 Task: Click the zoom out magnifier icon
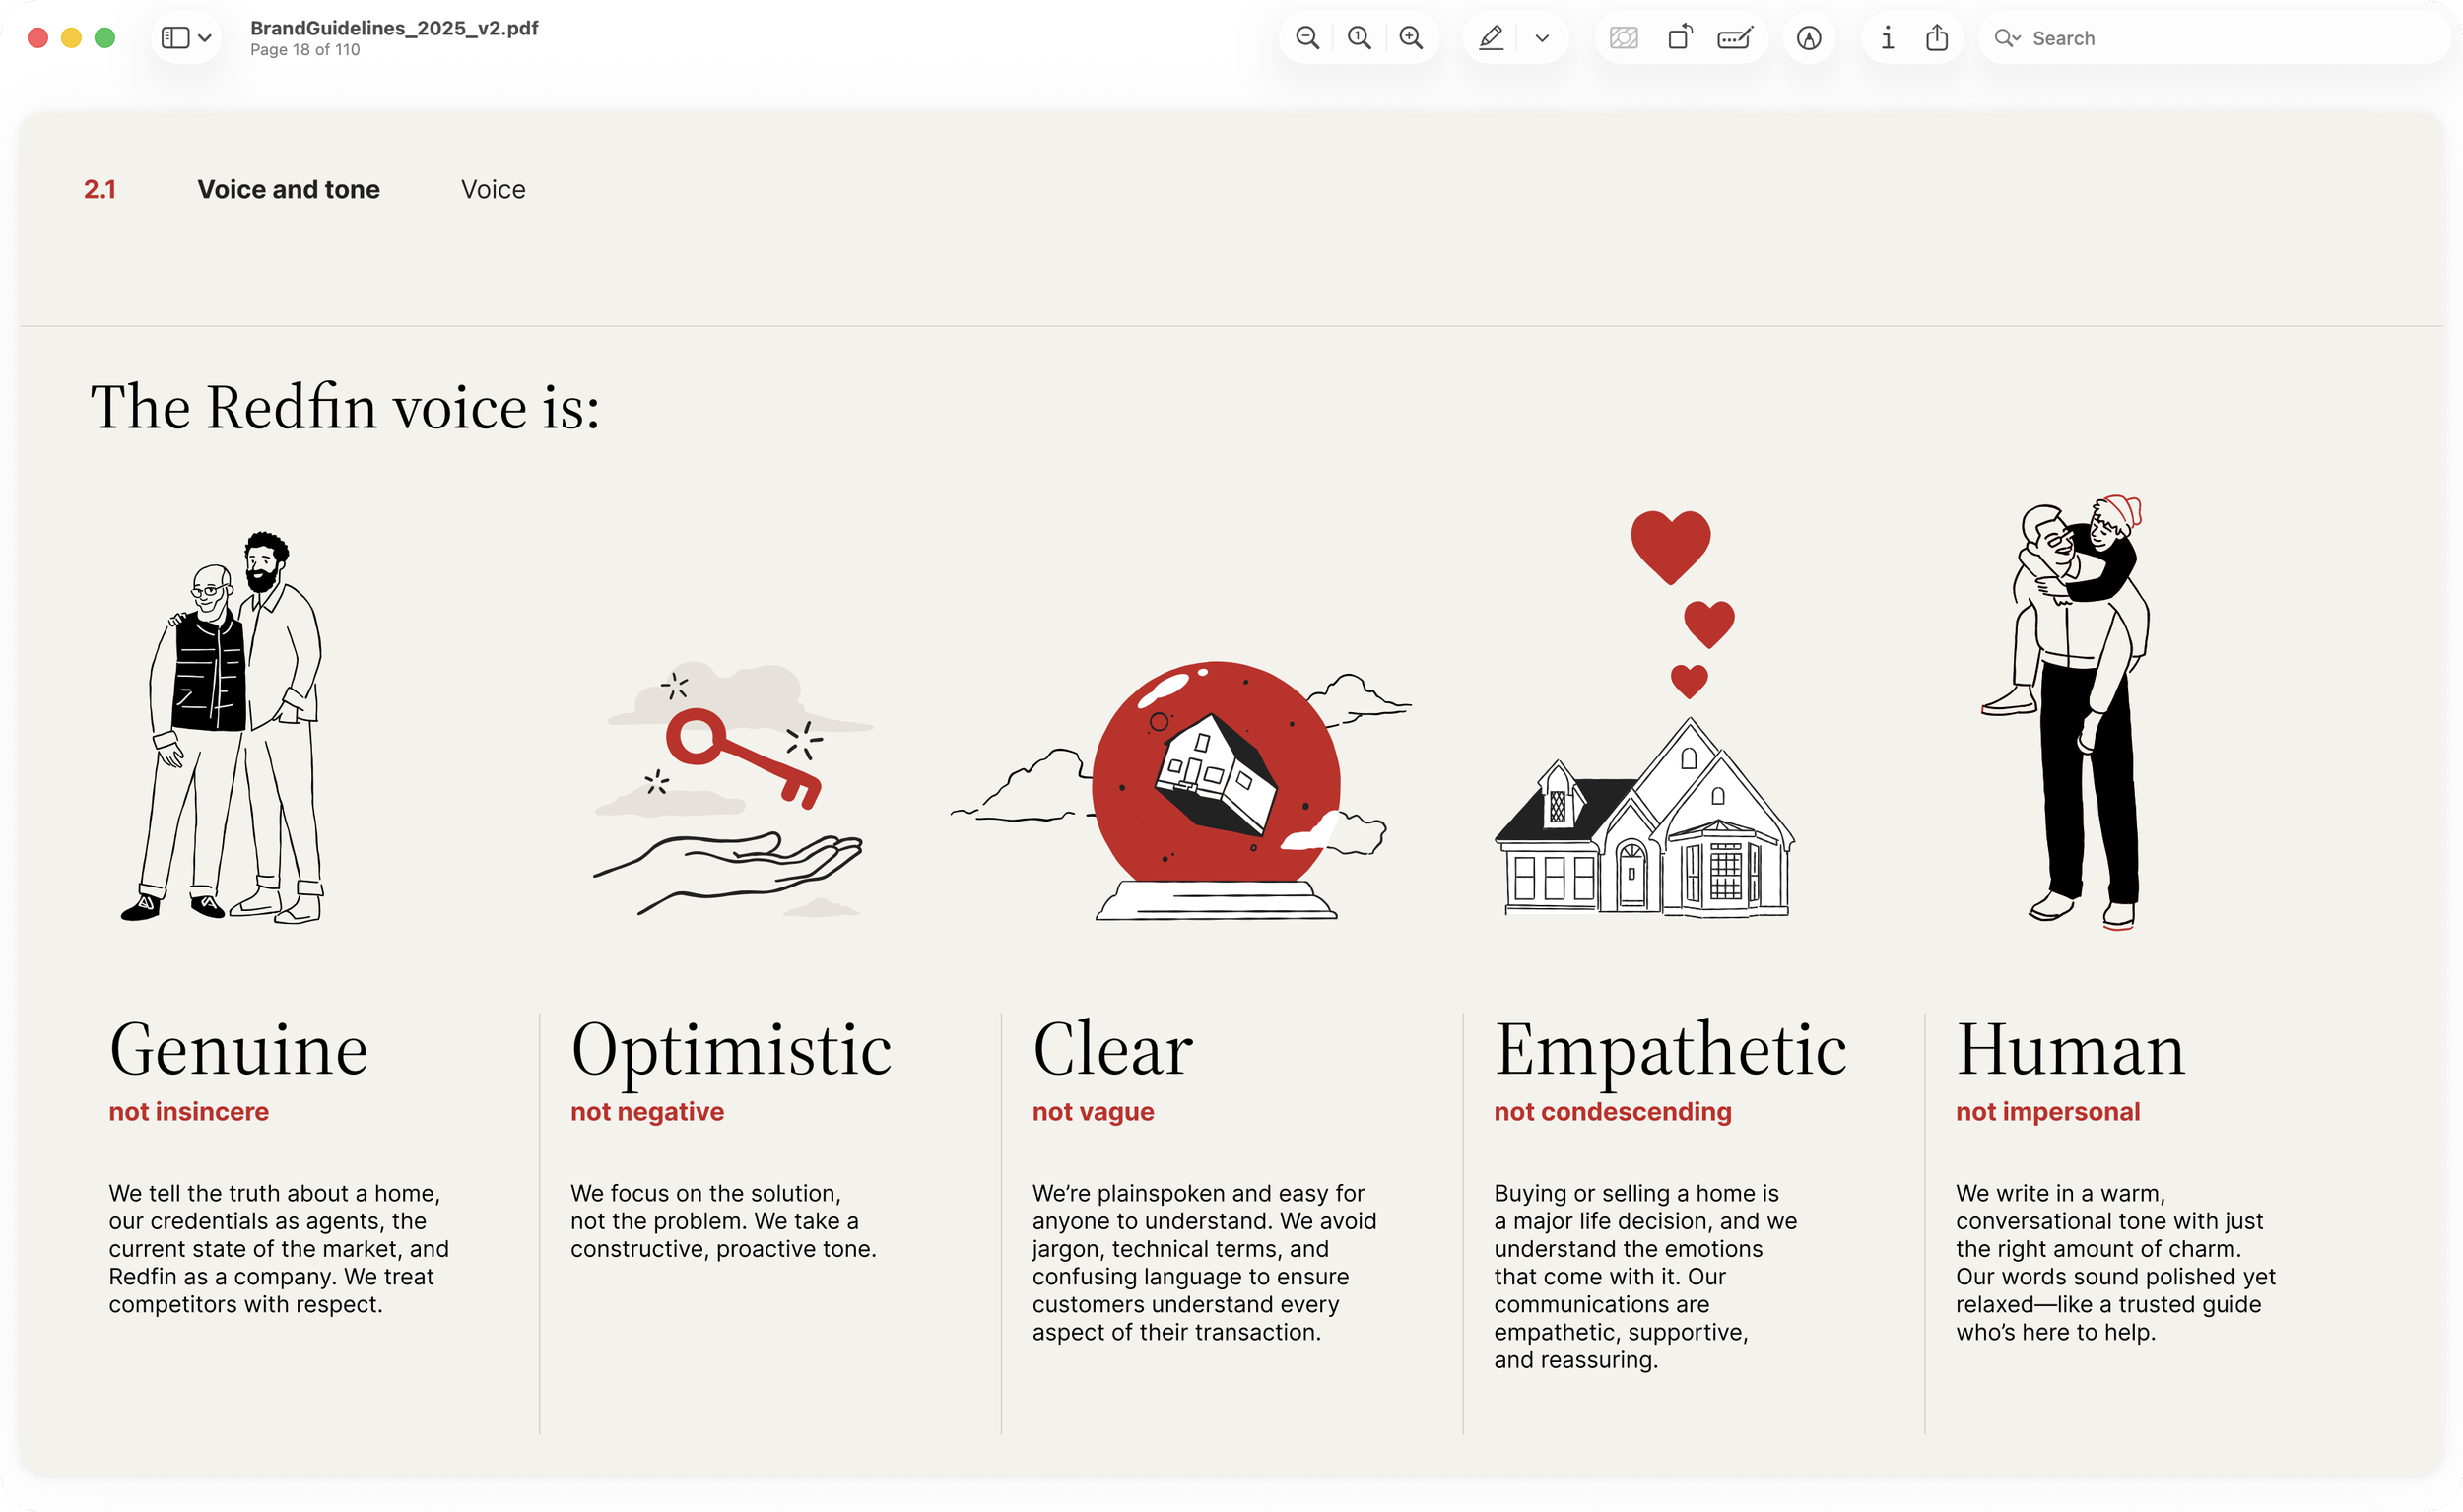[x=1307, y=38]
